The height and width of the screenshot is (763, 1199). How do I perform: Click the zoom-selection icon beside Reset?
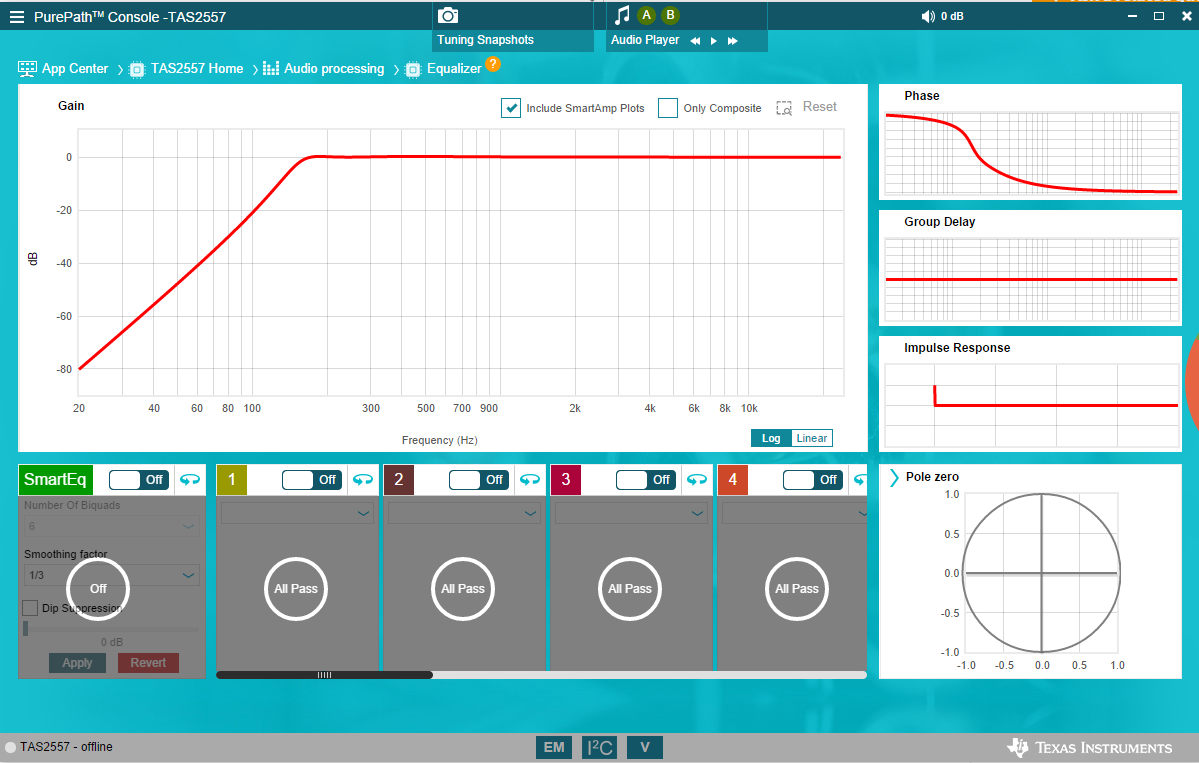tap(784, 108)
